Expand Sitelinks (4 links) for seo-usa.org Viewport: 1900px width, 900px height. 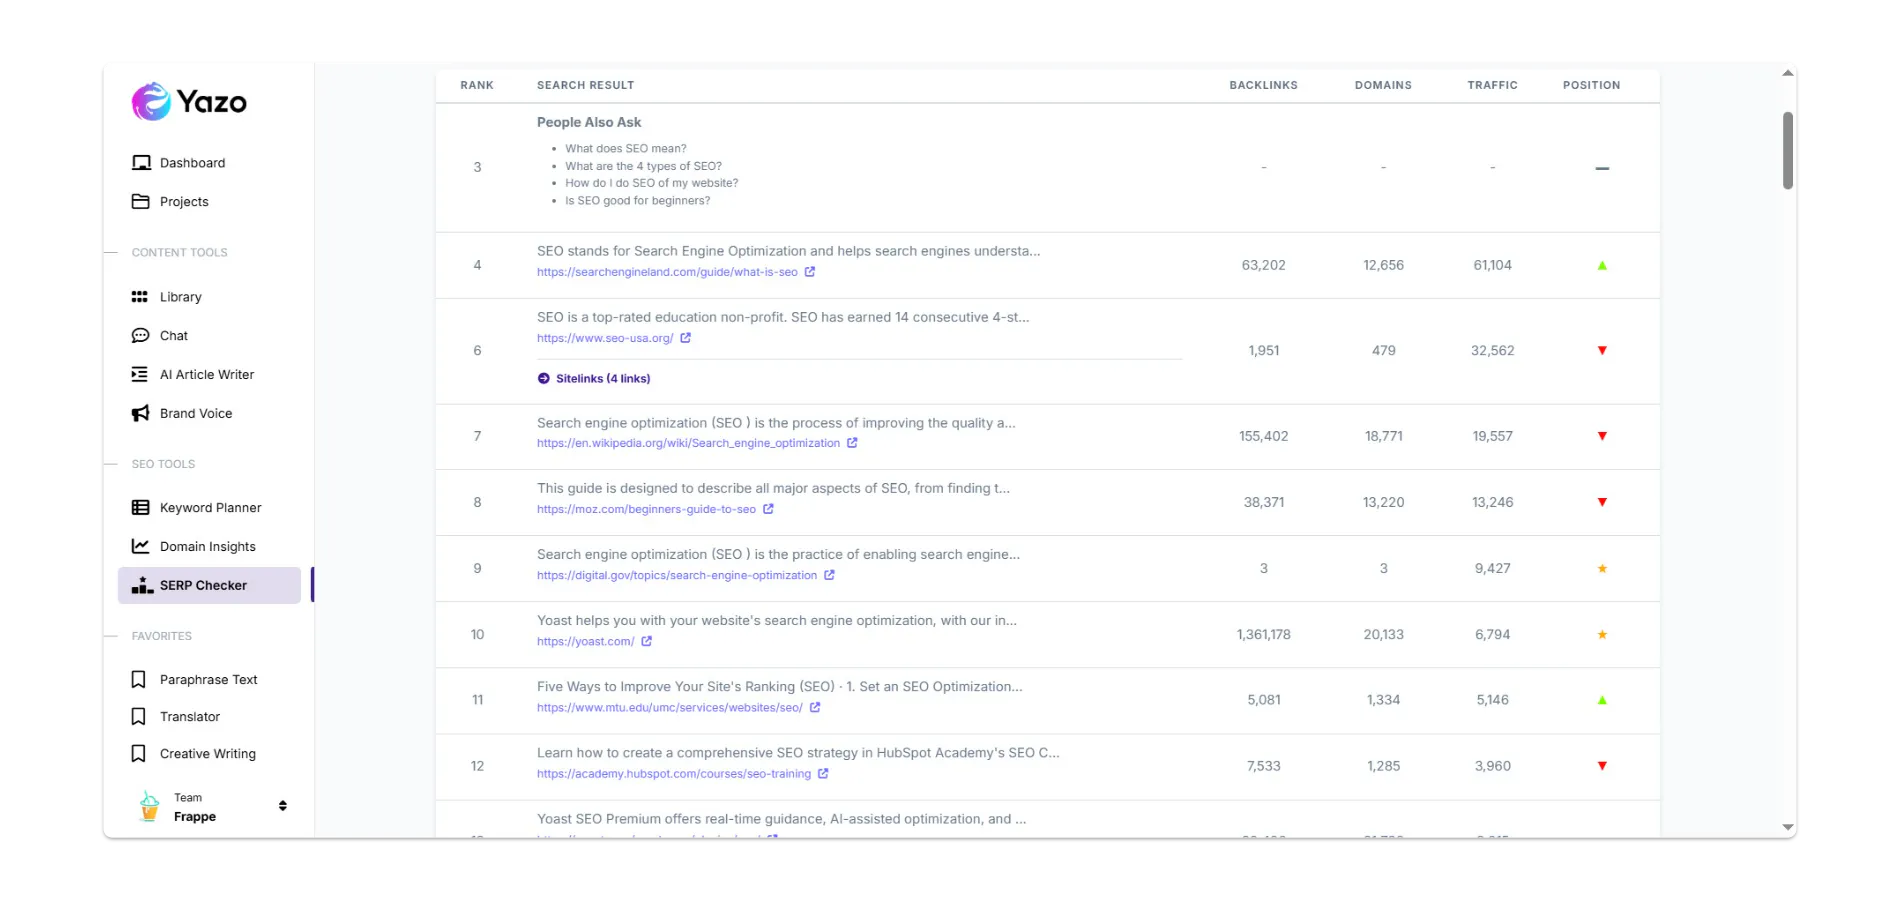pos(594,378)
